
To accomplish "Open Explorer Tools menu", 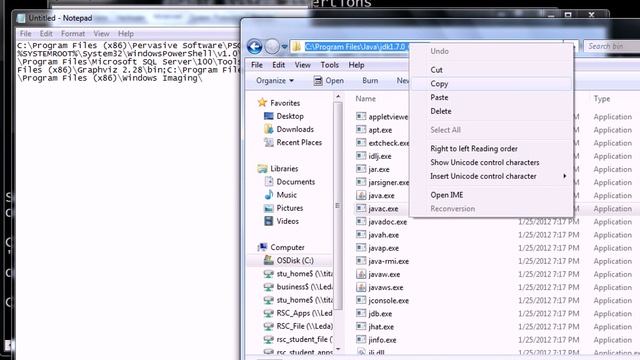I will click(x=329, y=65).
